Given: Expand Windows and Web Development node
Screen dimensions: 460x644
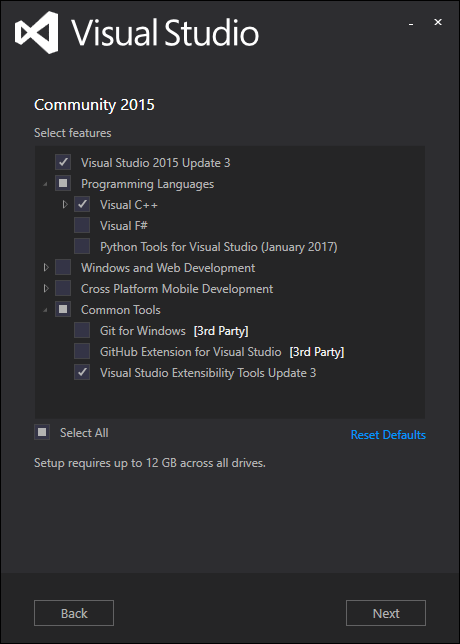Looking at the screenshot, I should click(46, 267).
